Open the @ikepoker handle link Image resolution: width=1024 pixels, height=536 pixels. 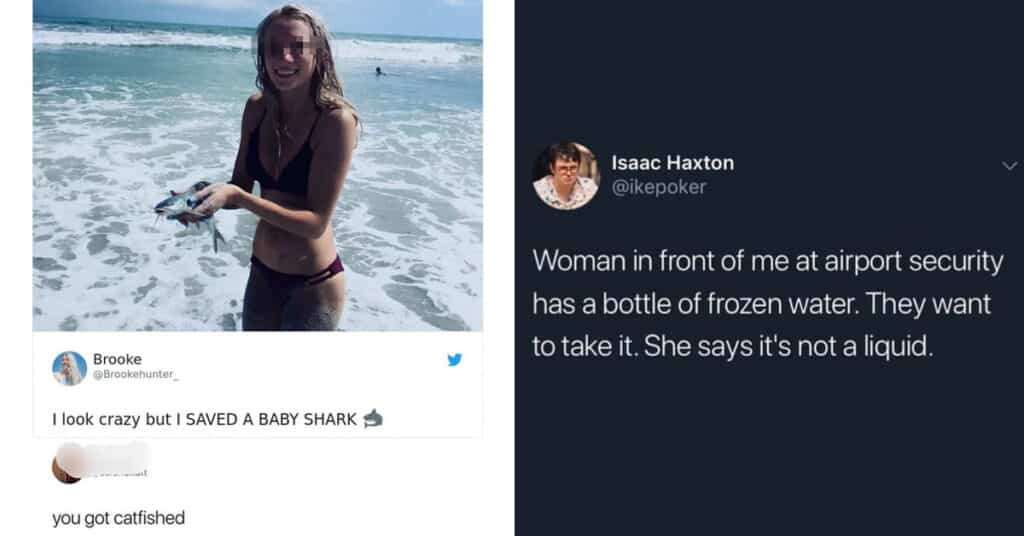[x=658, y=187]
